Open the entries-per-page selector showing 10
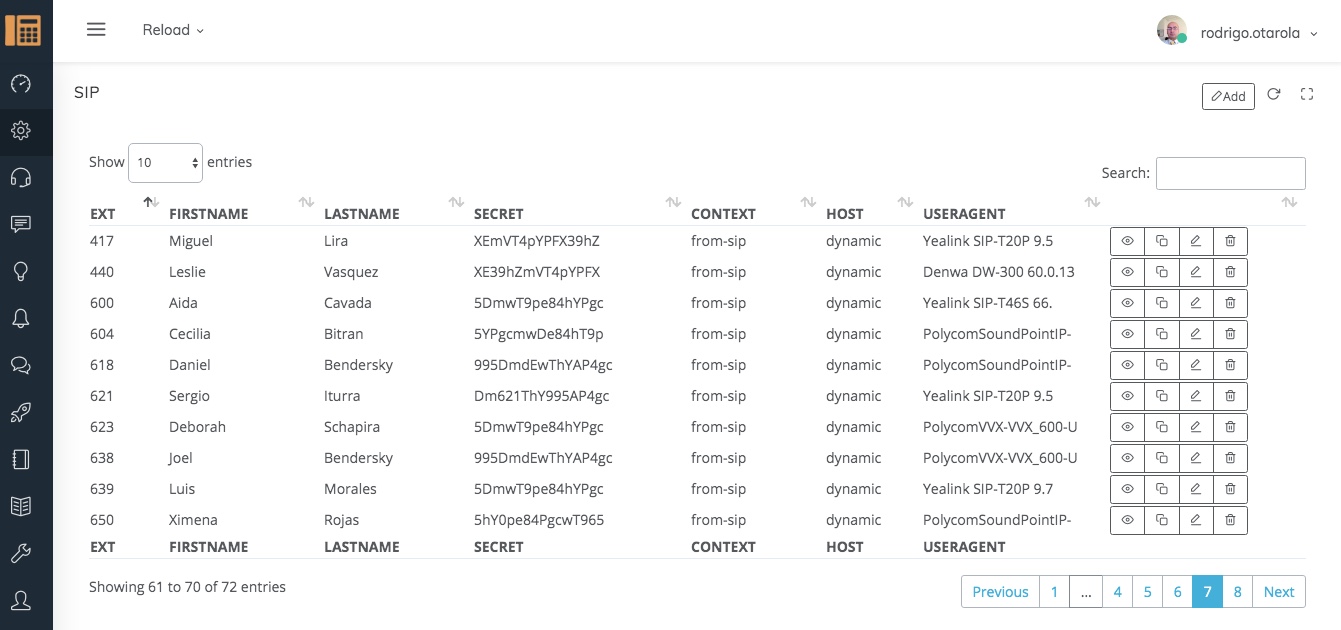1341x630 pixels. (165, 162)
